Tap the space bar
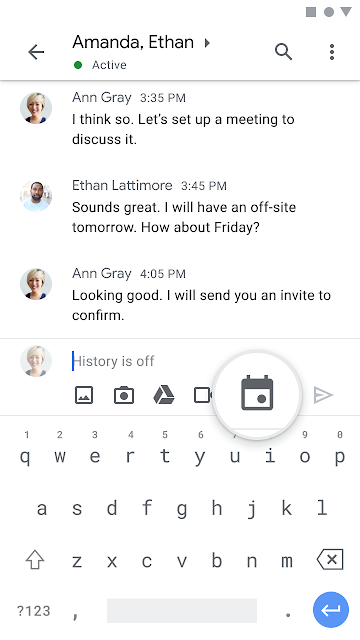 pos(182,611)
